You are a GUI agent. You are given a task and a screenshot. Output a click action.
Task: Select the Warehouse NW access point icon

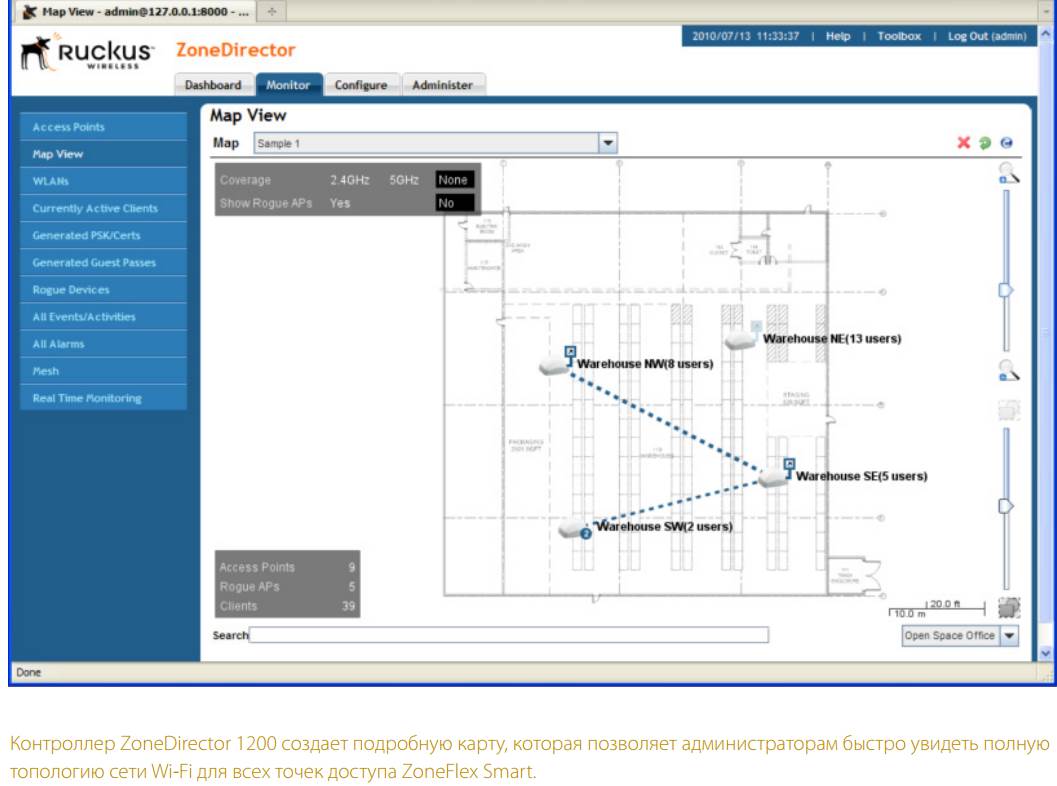553,365
